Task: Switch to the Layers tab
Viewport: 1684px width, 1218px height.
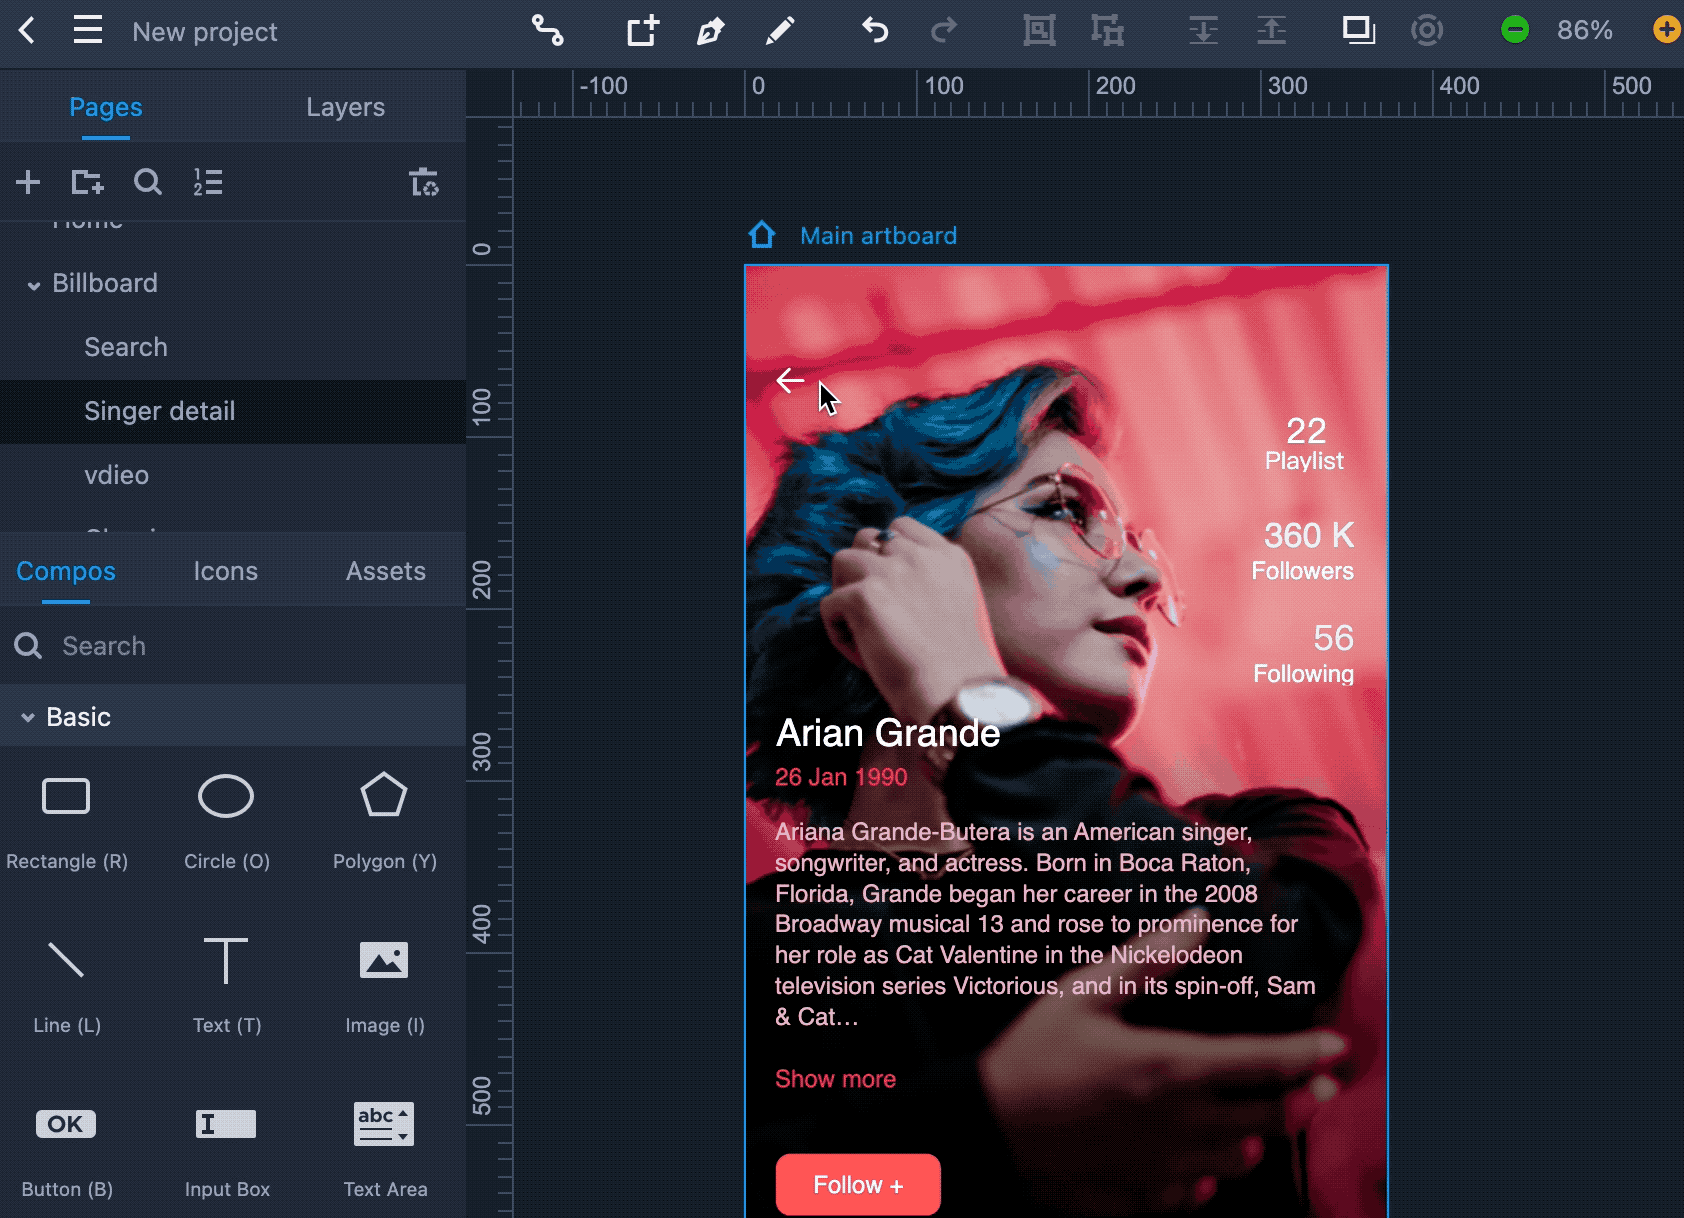Action: pyautogui.click(x=346, y=107)
